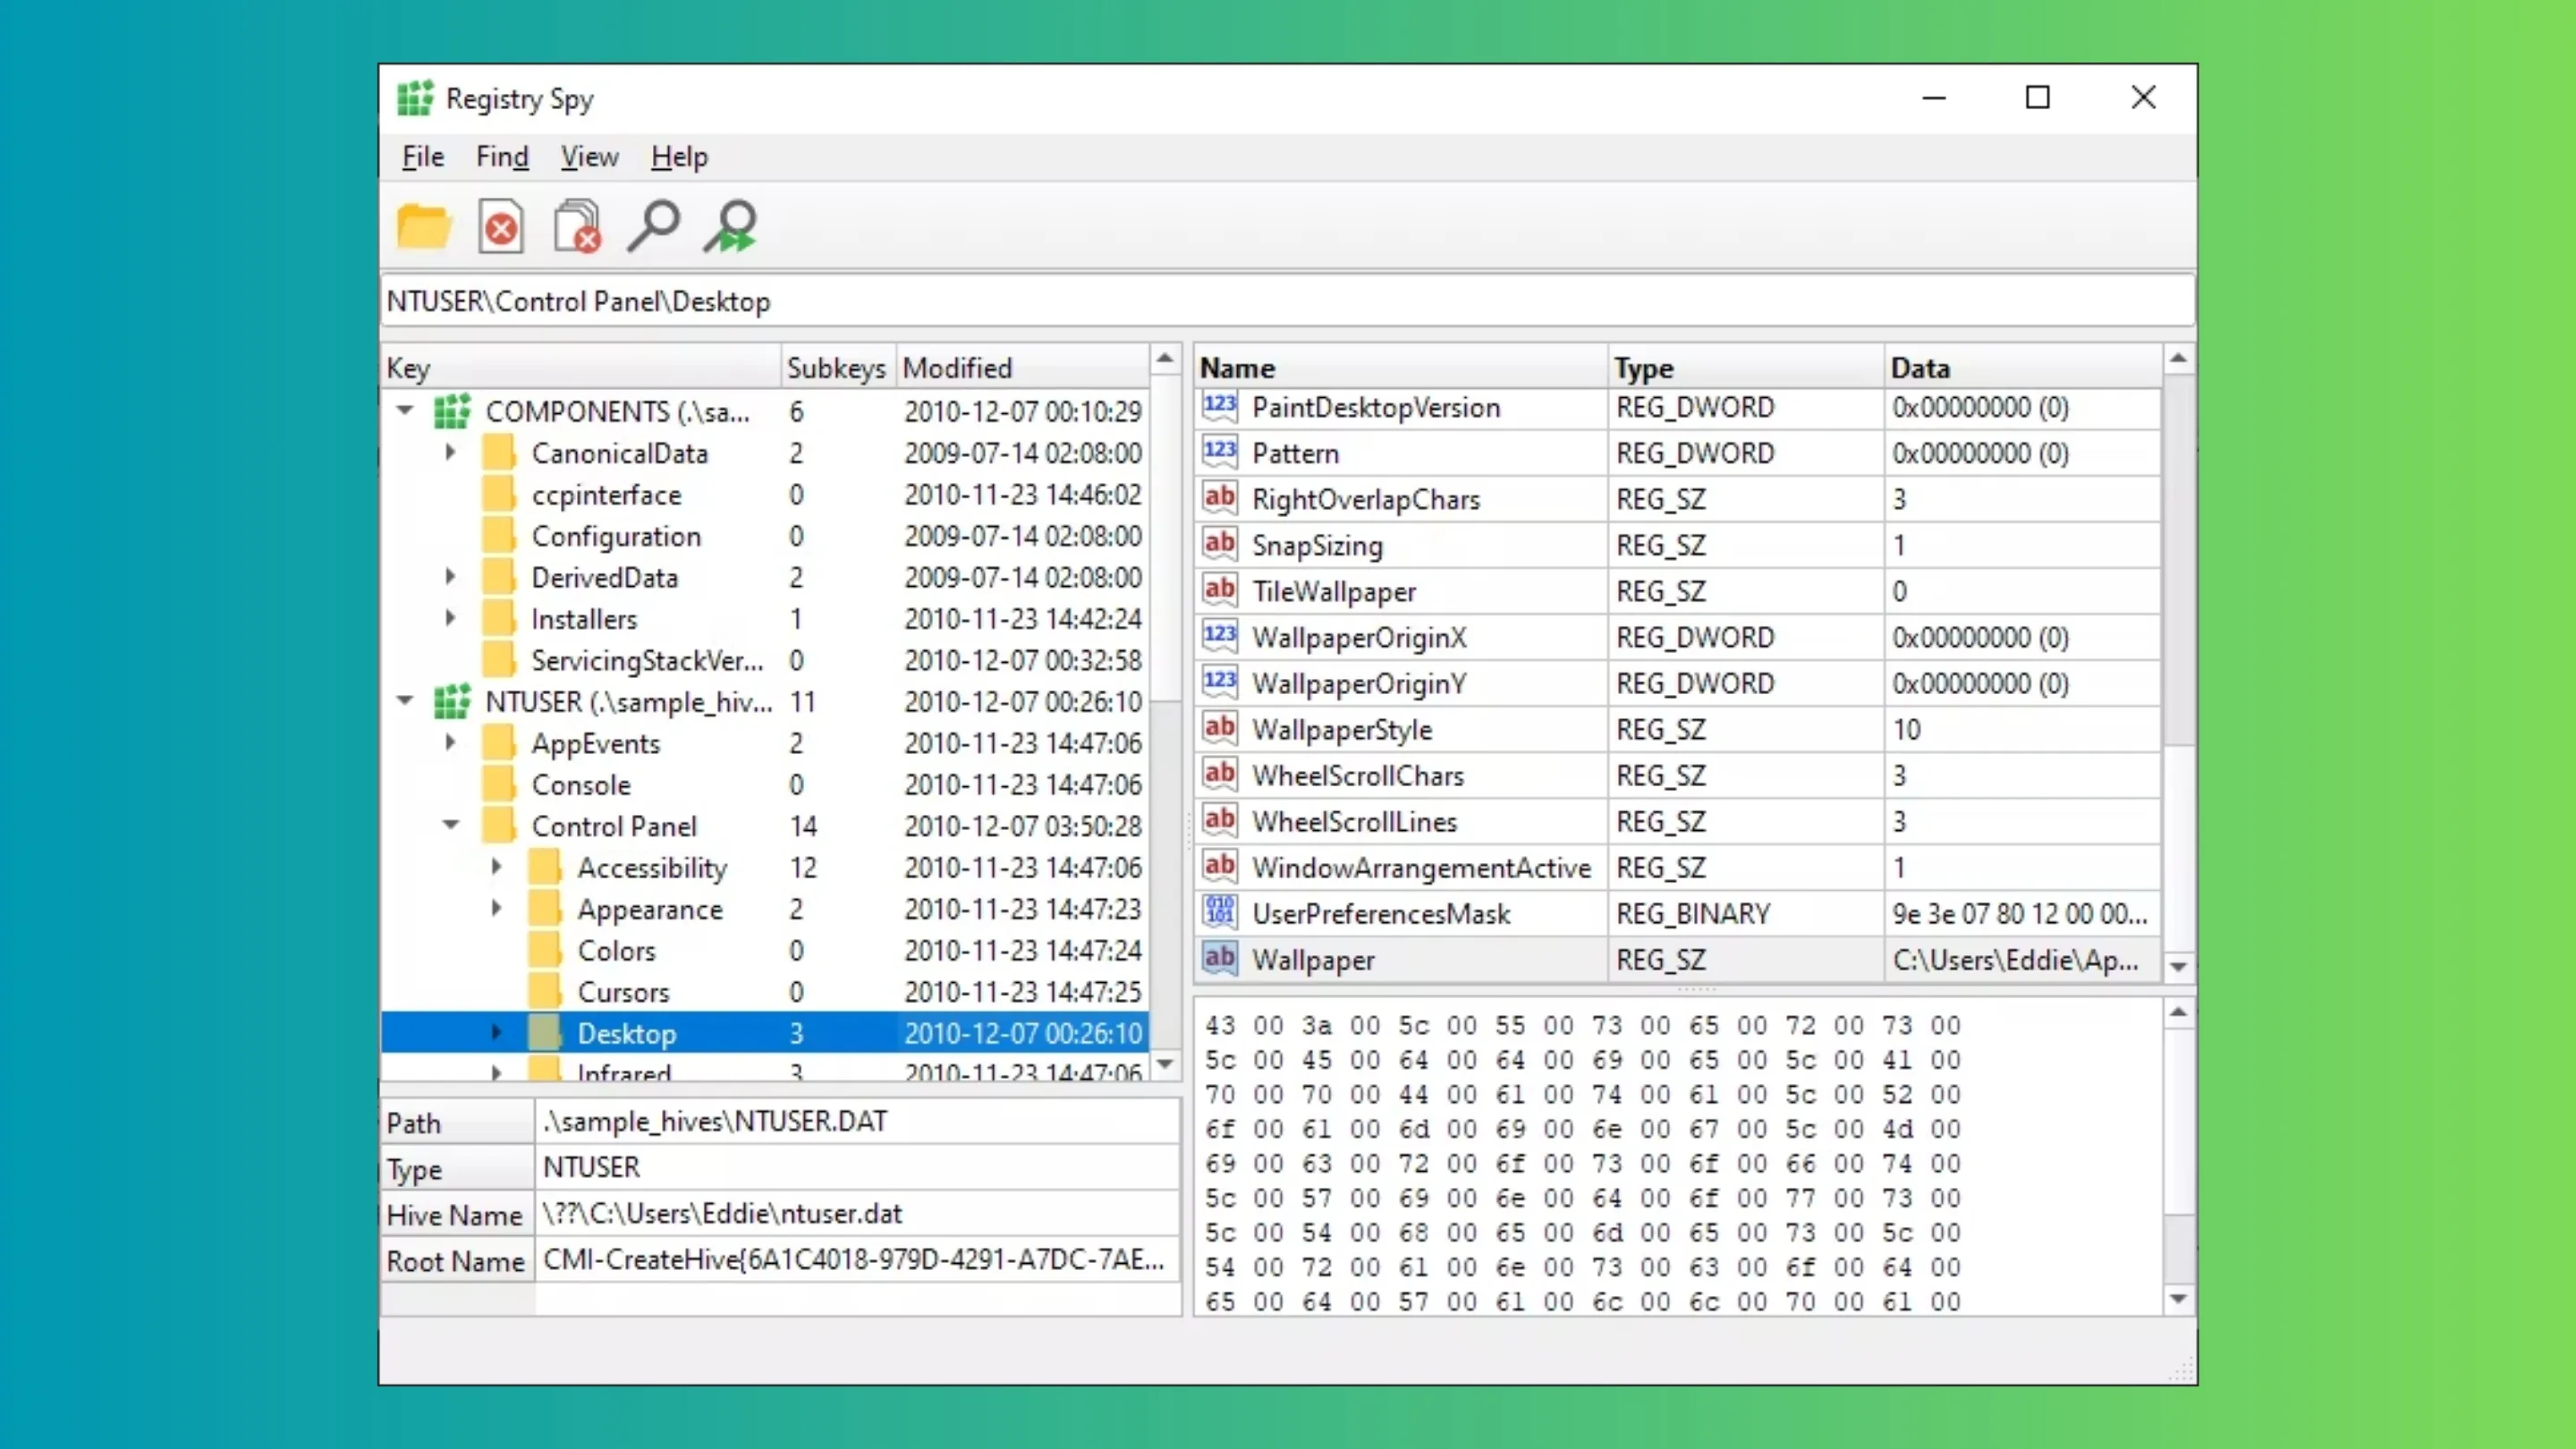This screenshot has width=2576, height=1449.
Task: Click the Registry Spy app icon in title bar
Action: (415, 98)
